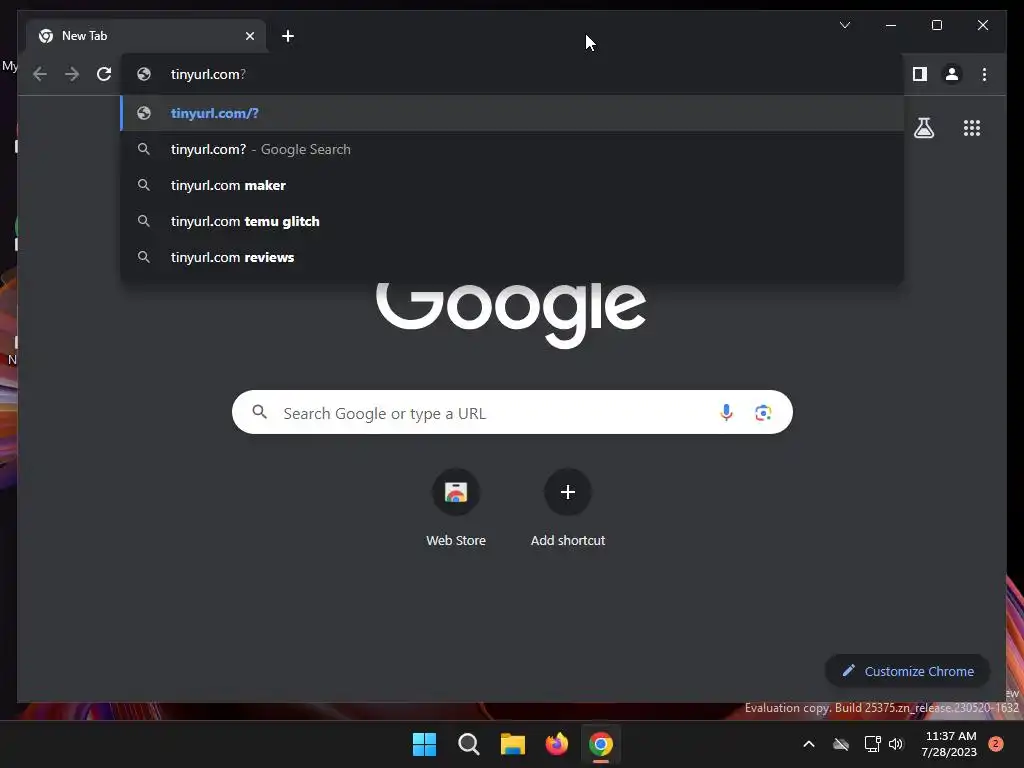Pick the 'tinyurl.com reviews' suggestion
Screen dimensions: 1024x768
512,257
